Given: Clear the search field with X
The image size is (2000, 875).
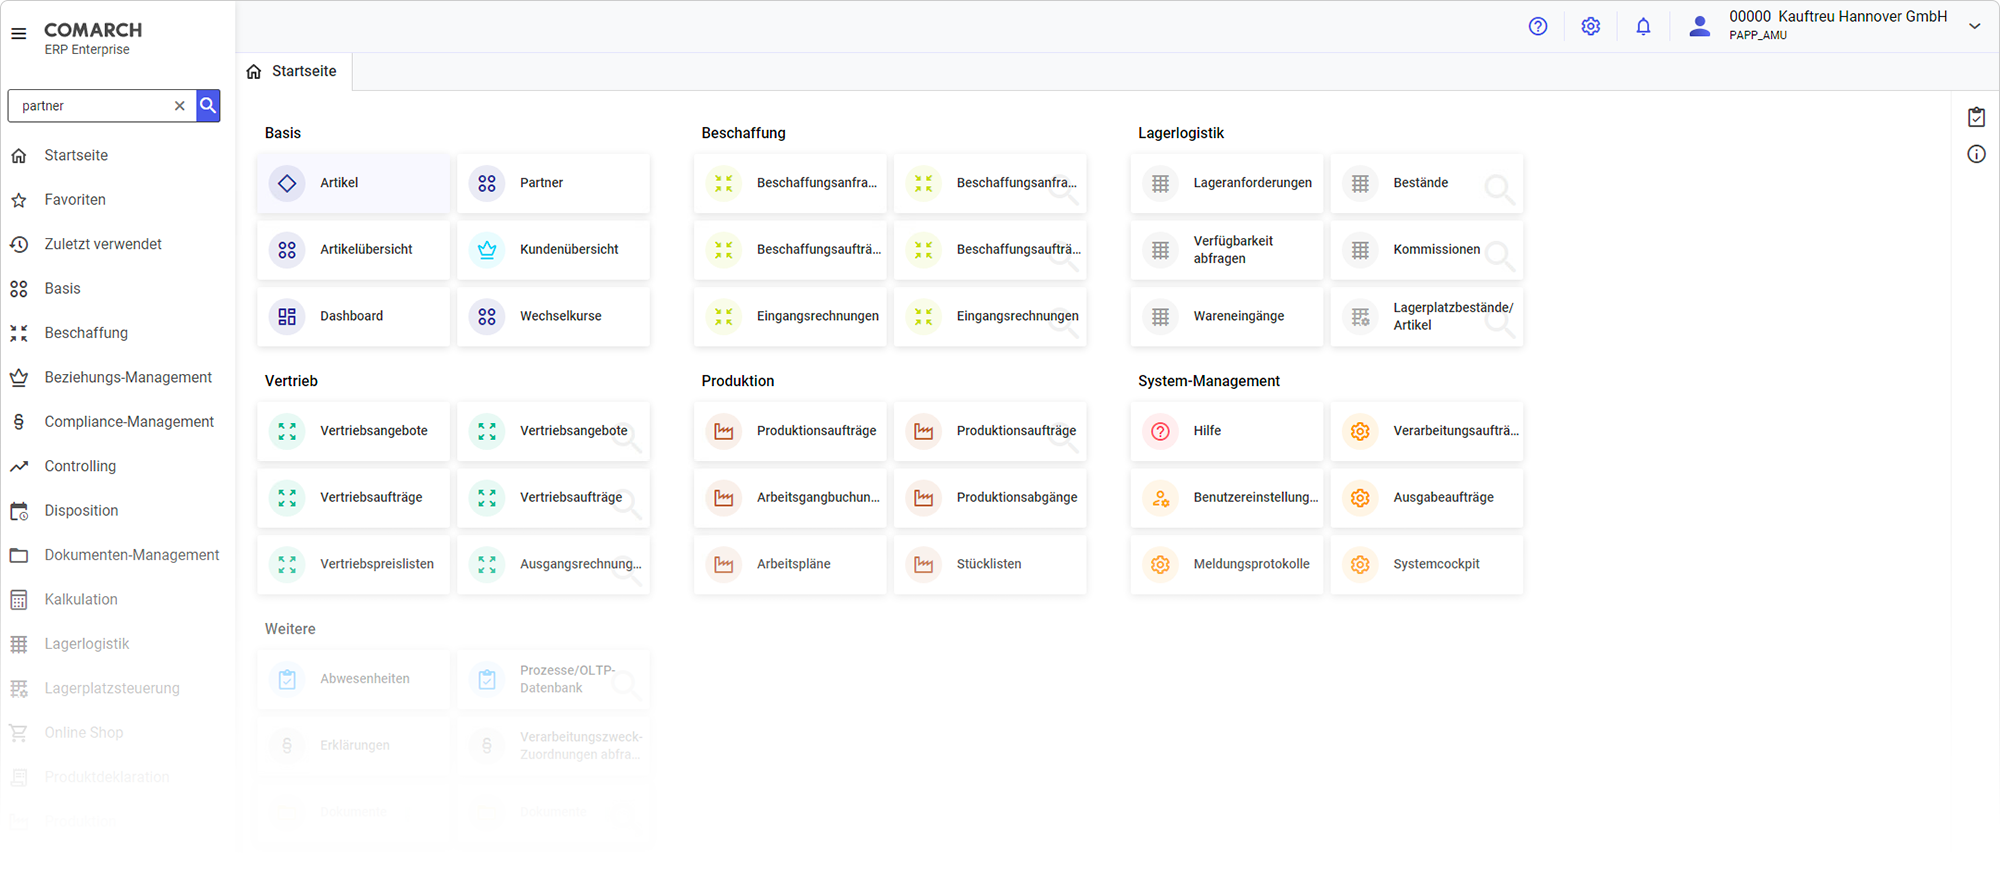Looking at the screenshot, I should coord(180,106).
